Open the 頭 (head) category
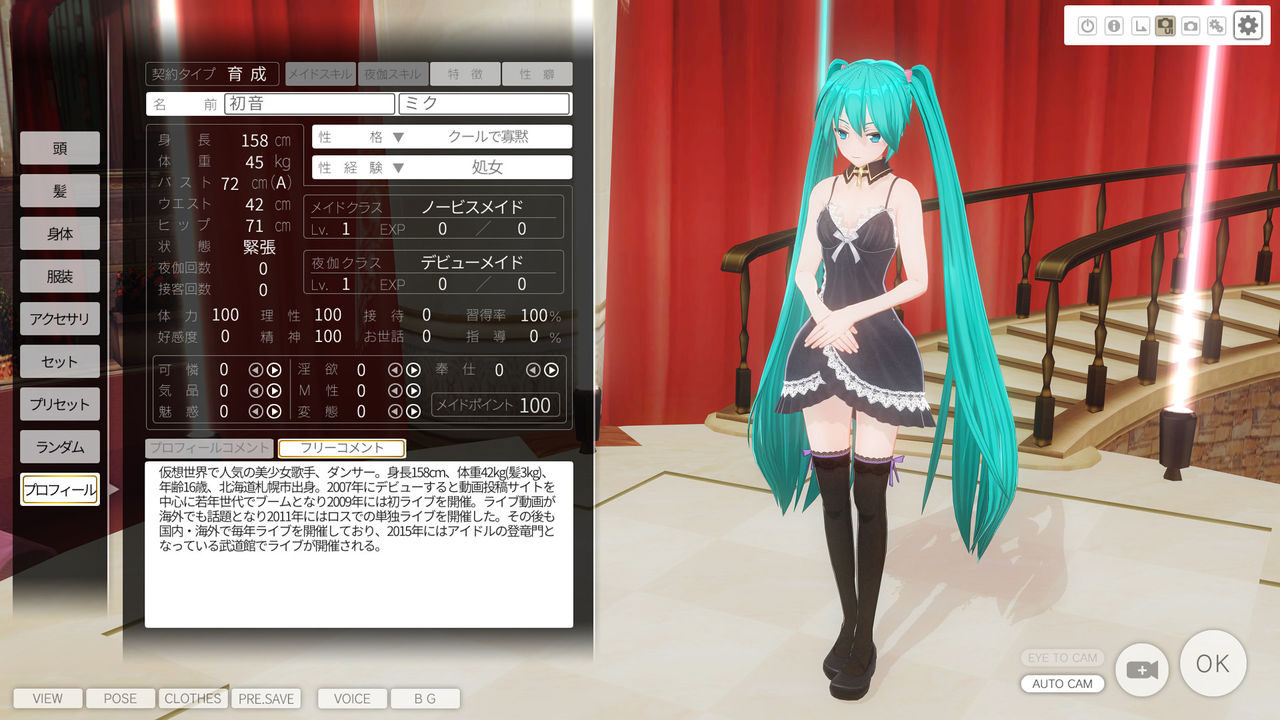This screenshot has width=1280, height=720. (x=60, y=148)
